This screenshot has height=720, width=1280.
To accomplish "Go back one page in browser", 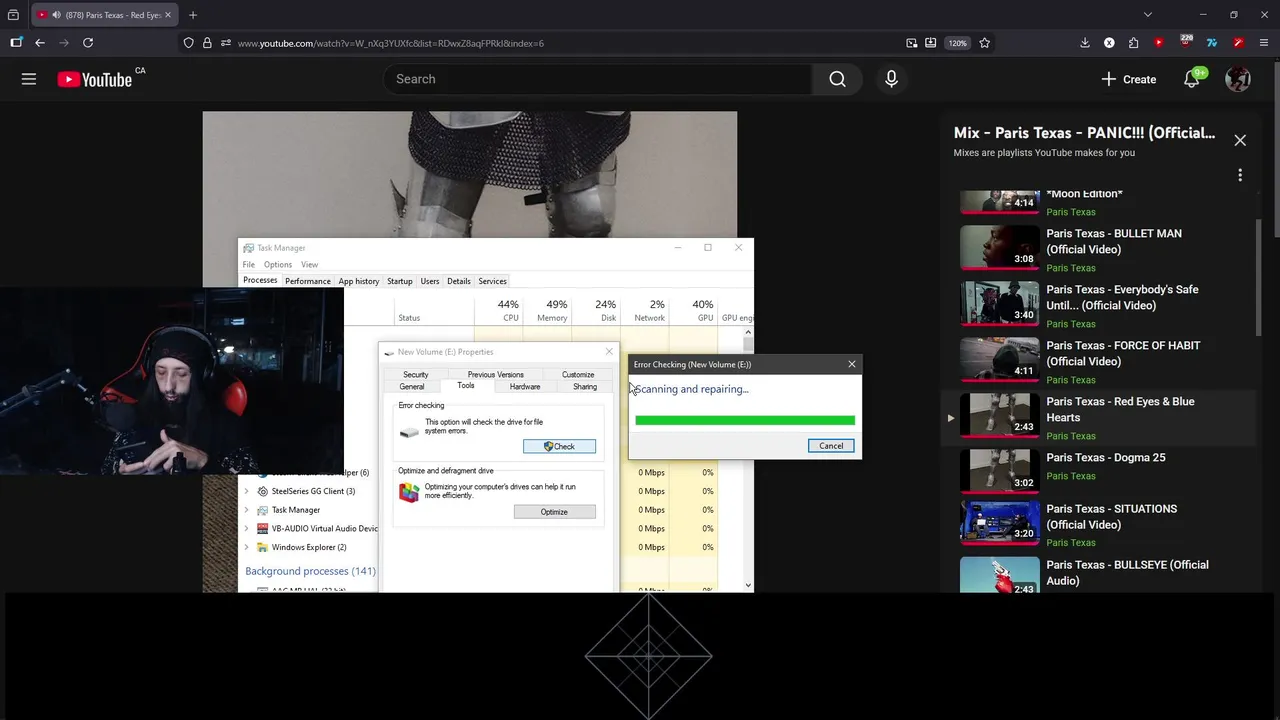I will pyautogui.click(x=40, y=43).
